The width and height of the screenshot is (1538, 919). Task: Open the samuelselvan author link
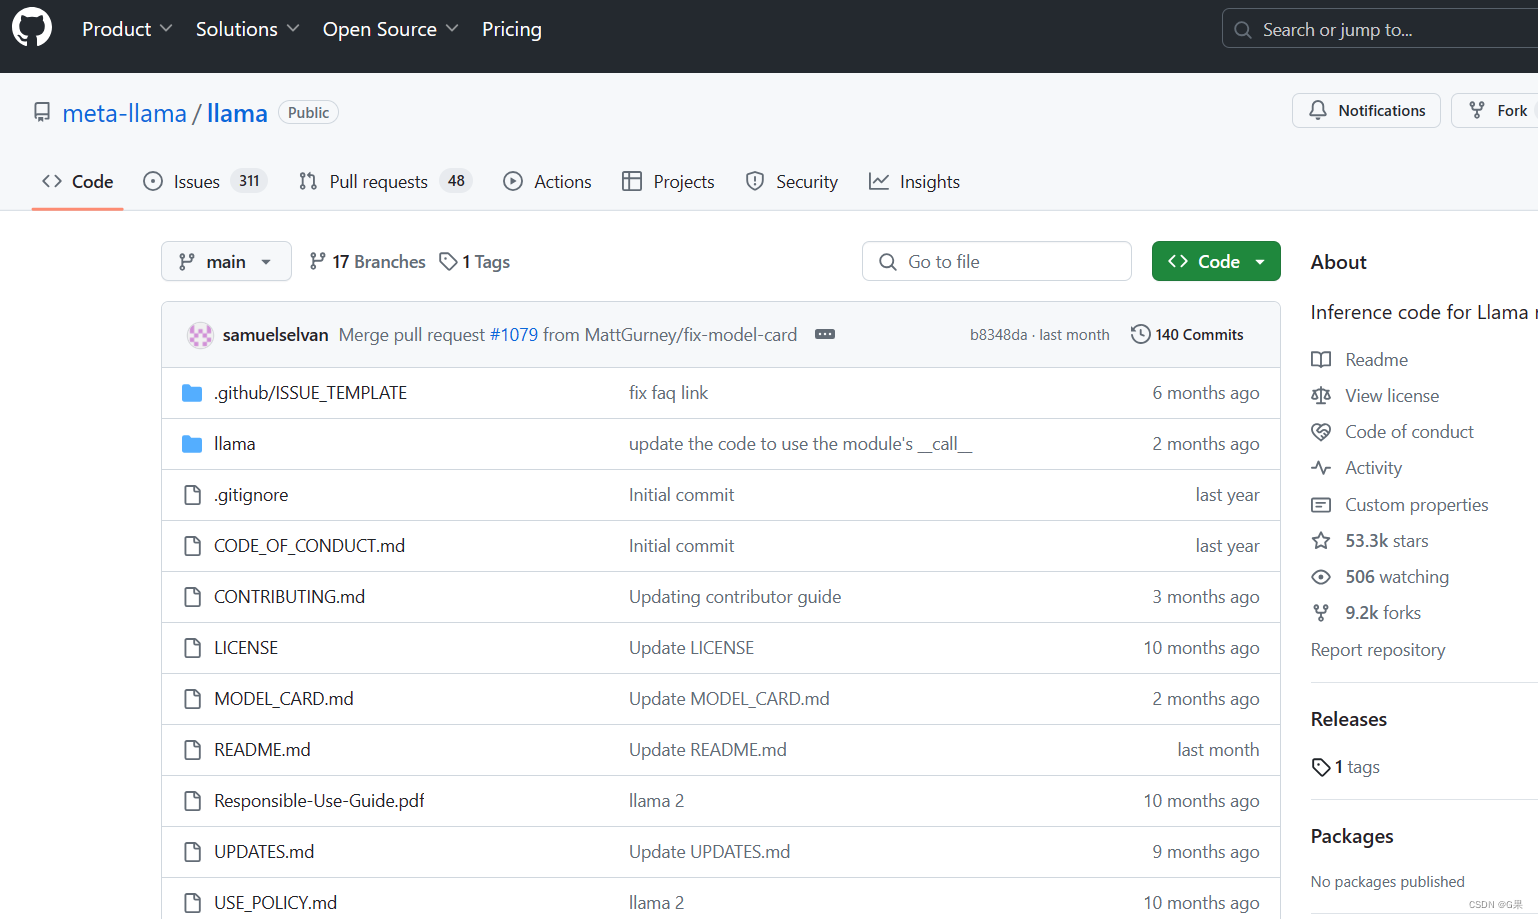click(276, 335)
